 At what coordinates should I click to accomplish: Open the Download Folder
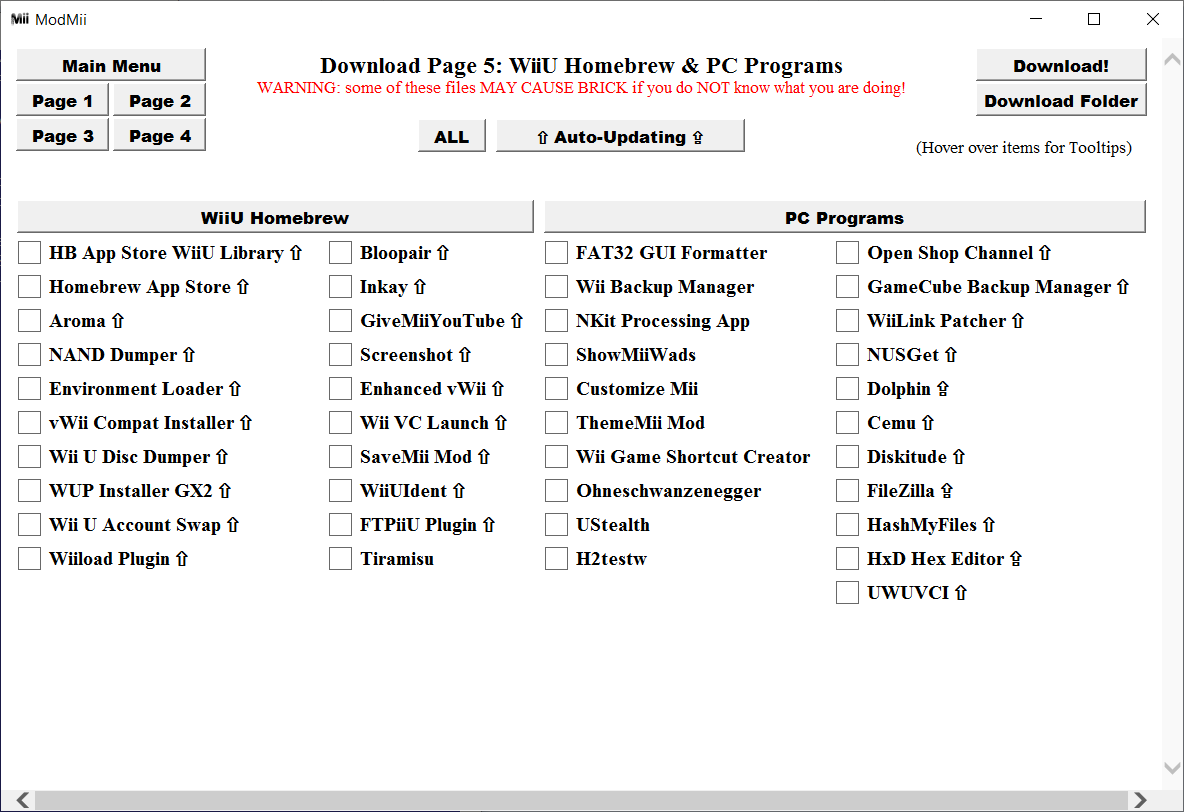[x=1061, y=100]
